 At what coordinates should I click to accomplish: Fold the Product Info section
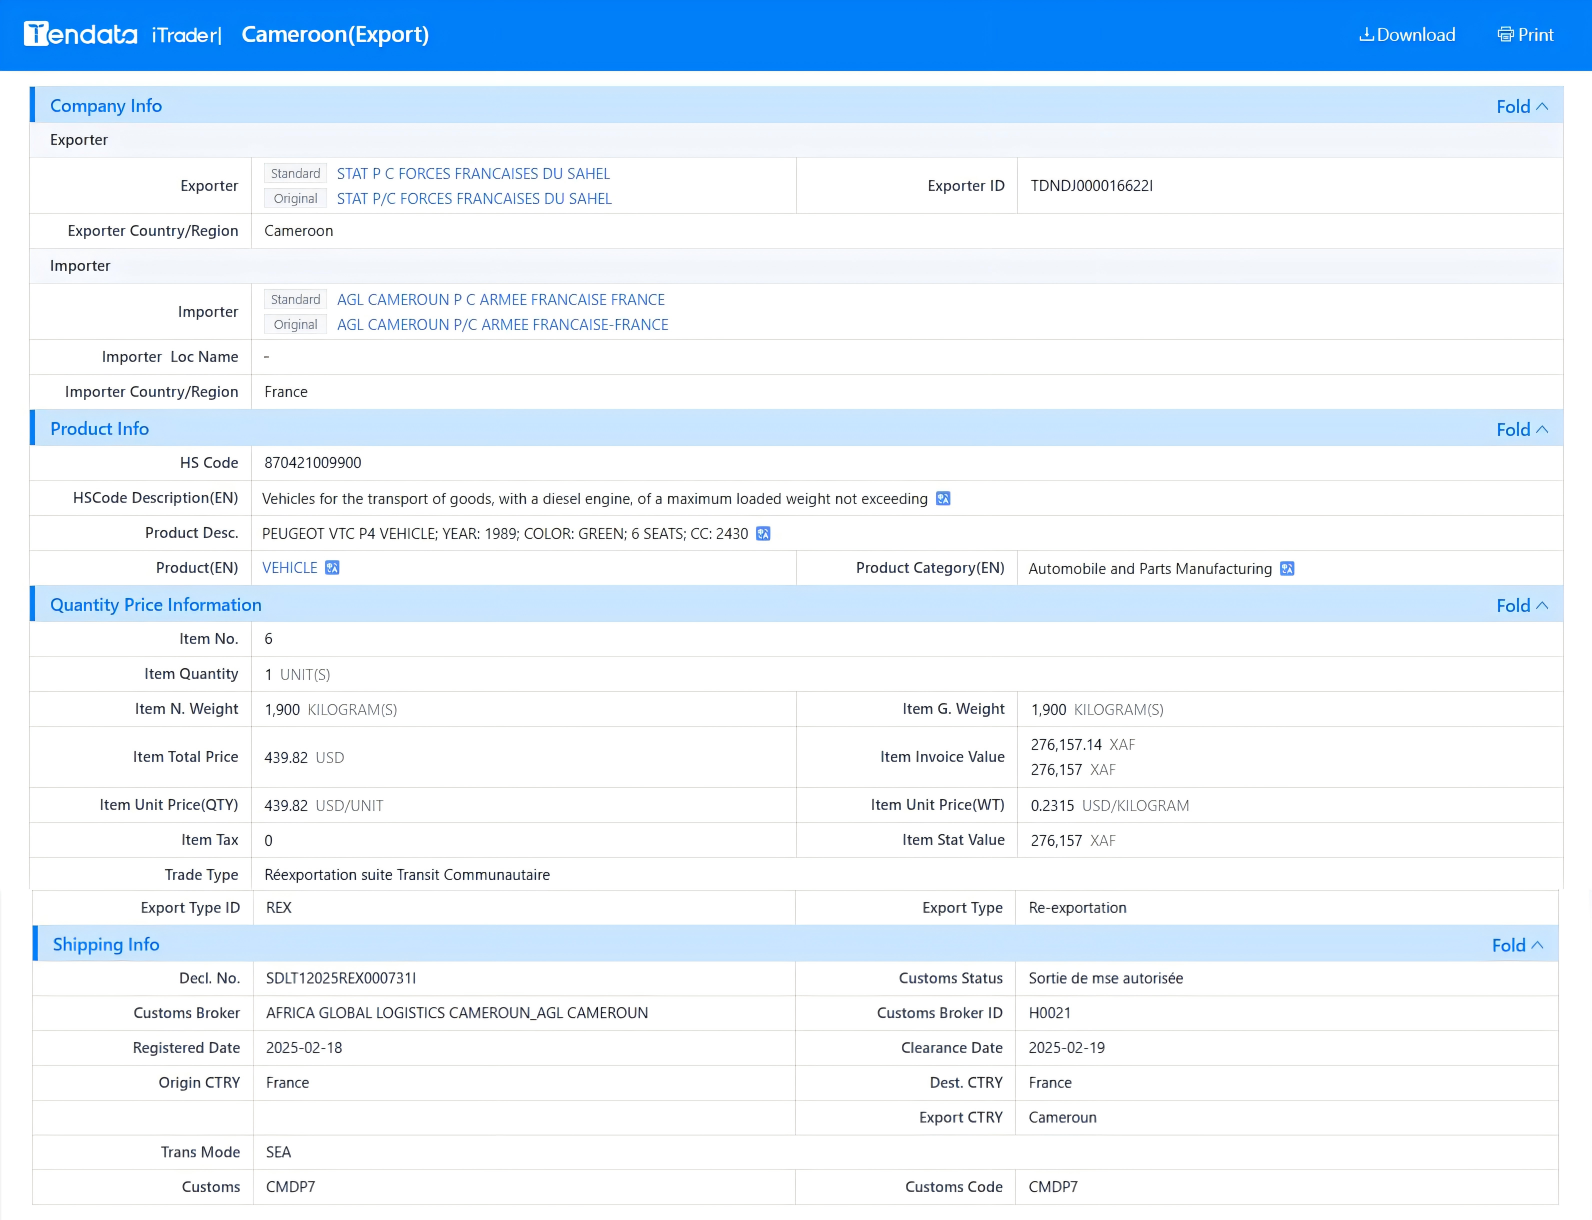point(1522,429)
